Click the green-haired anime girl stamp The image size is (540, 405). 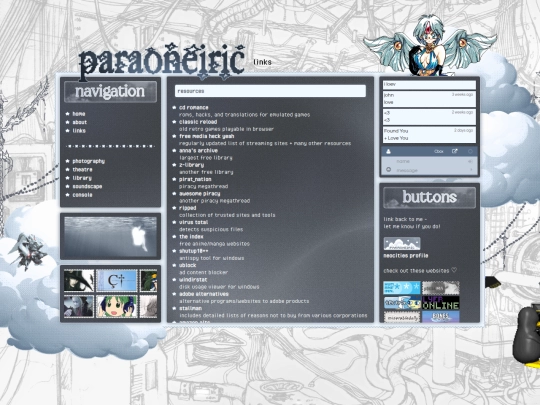[x=117, y=306]
